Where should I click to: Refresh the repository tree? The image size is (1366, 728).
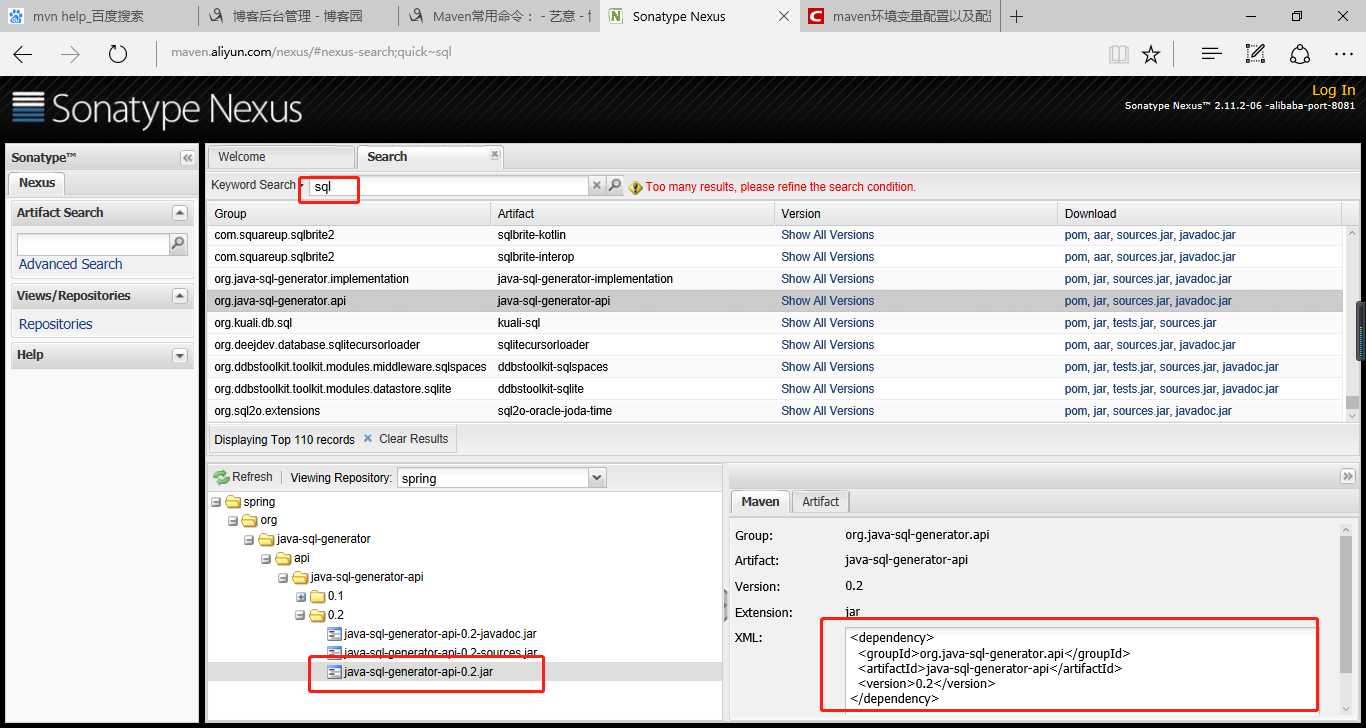243,477
